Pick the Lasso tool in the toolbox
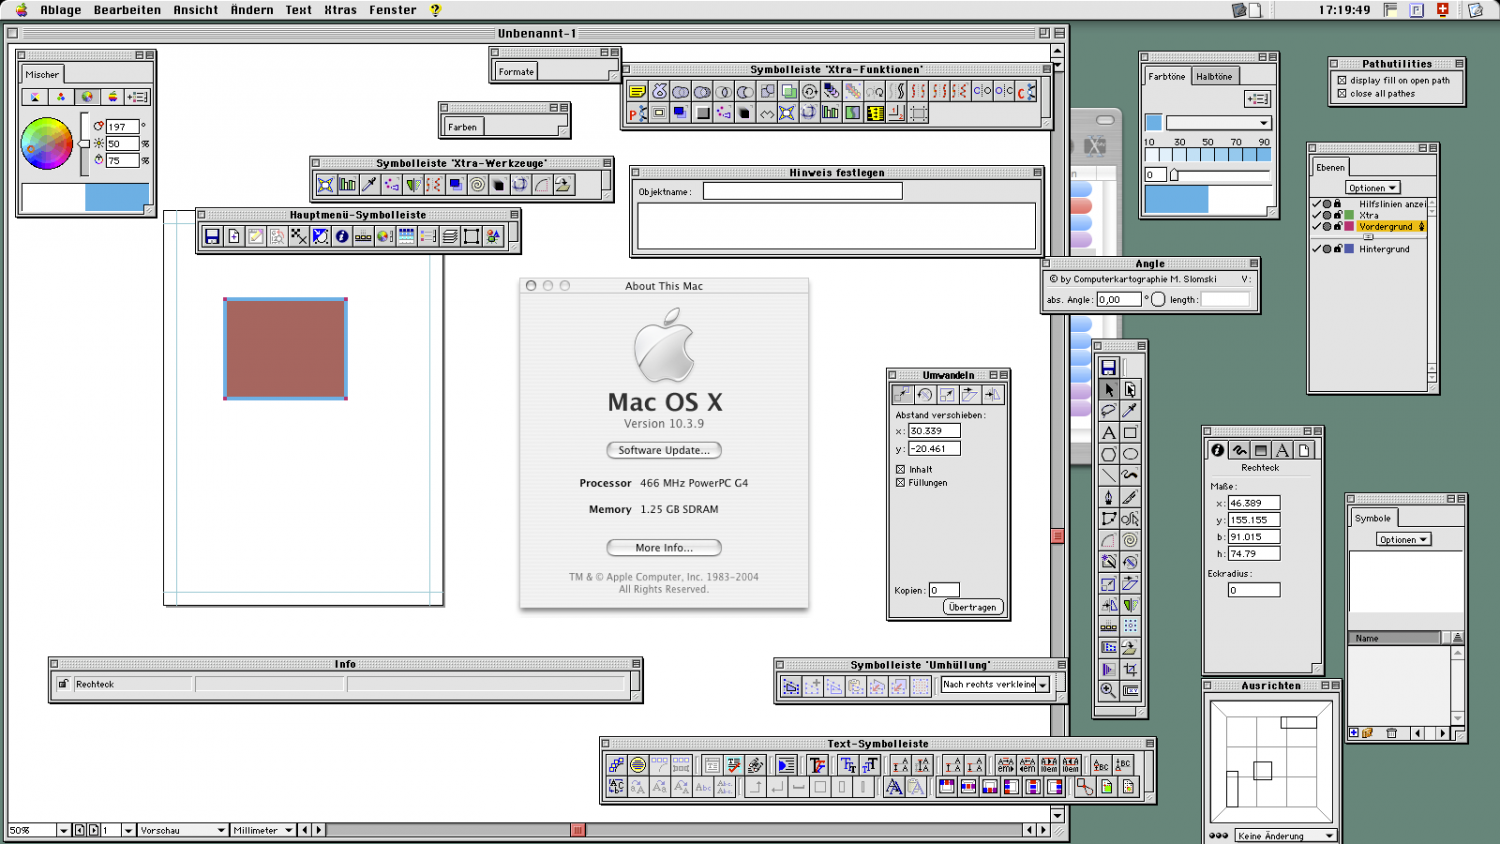Screen dimensions: 1500x844 (1108, 411)
